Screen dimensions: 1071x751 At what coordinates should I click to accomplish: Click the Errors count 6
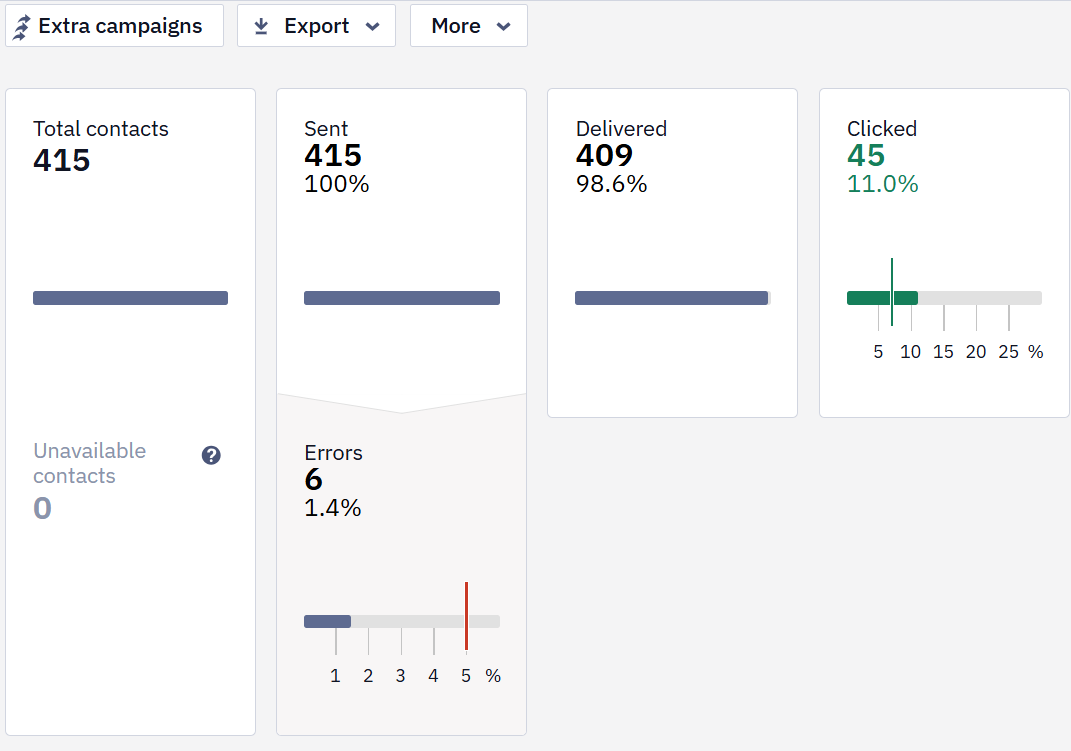point(314,479)
